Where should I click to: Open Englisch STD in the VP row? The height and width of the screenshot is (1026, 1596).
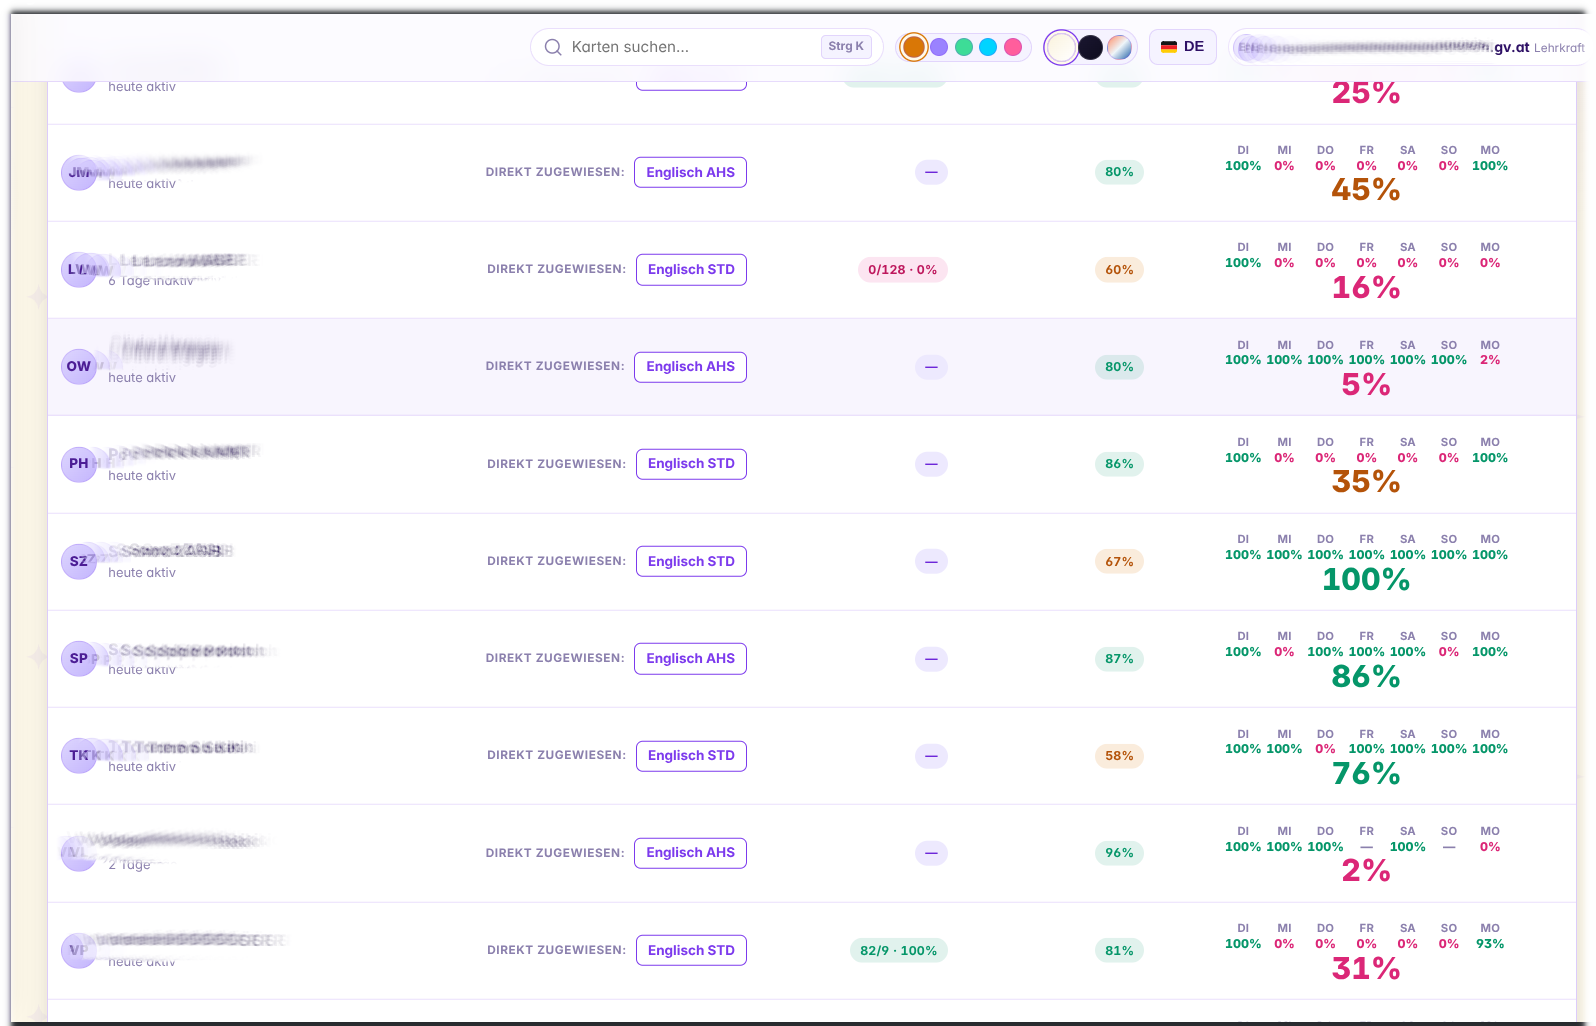coord(691,950)
